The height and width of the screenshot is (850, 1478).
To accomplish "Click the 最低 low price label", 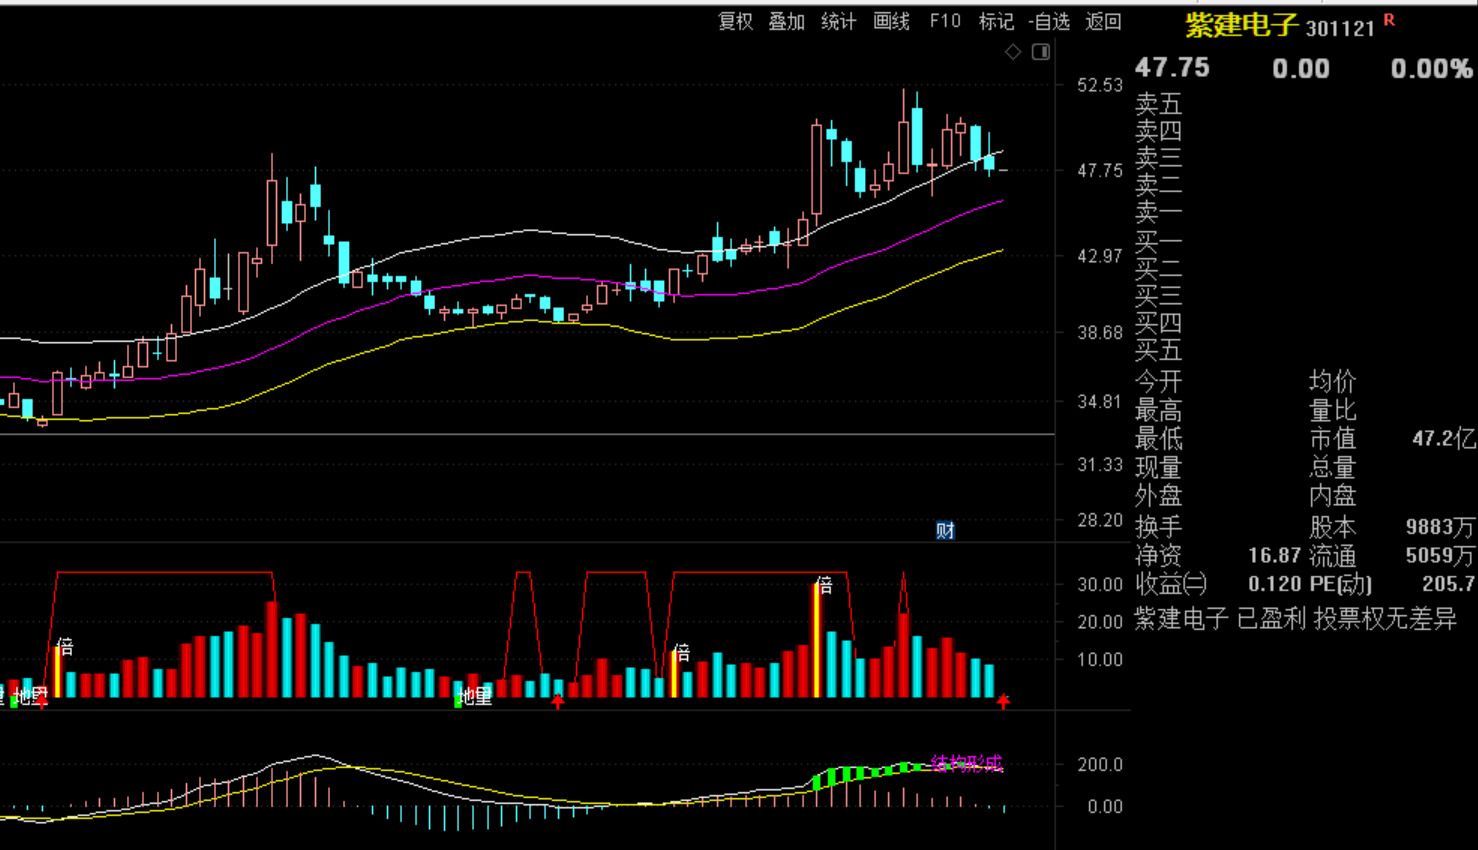I will coord(1158,439).
